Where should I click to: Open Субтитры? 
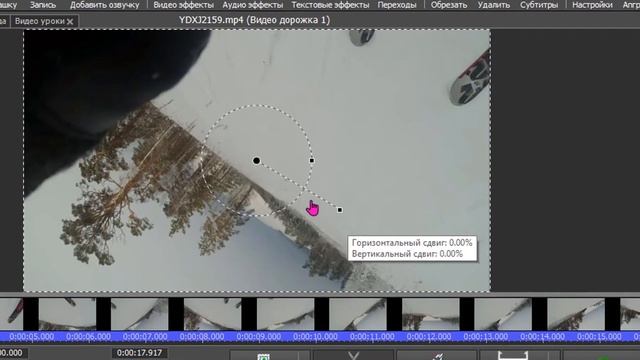tap(539, 5)
